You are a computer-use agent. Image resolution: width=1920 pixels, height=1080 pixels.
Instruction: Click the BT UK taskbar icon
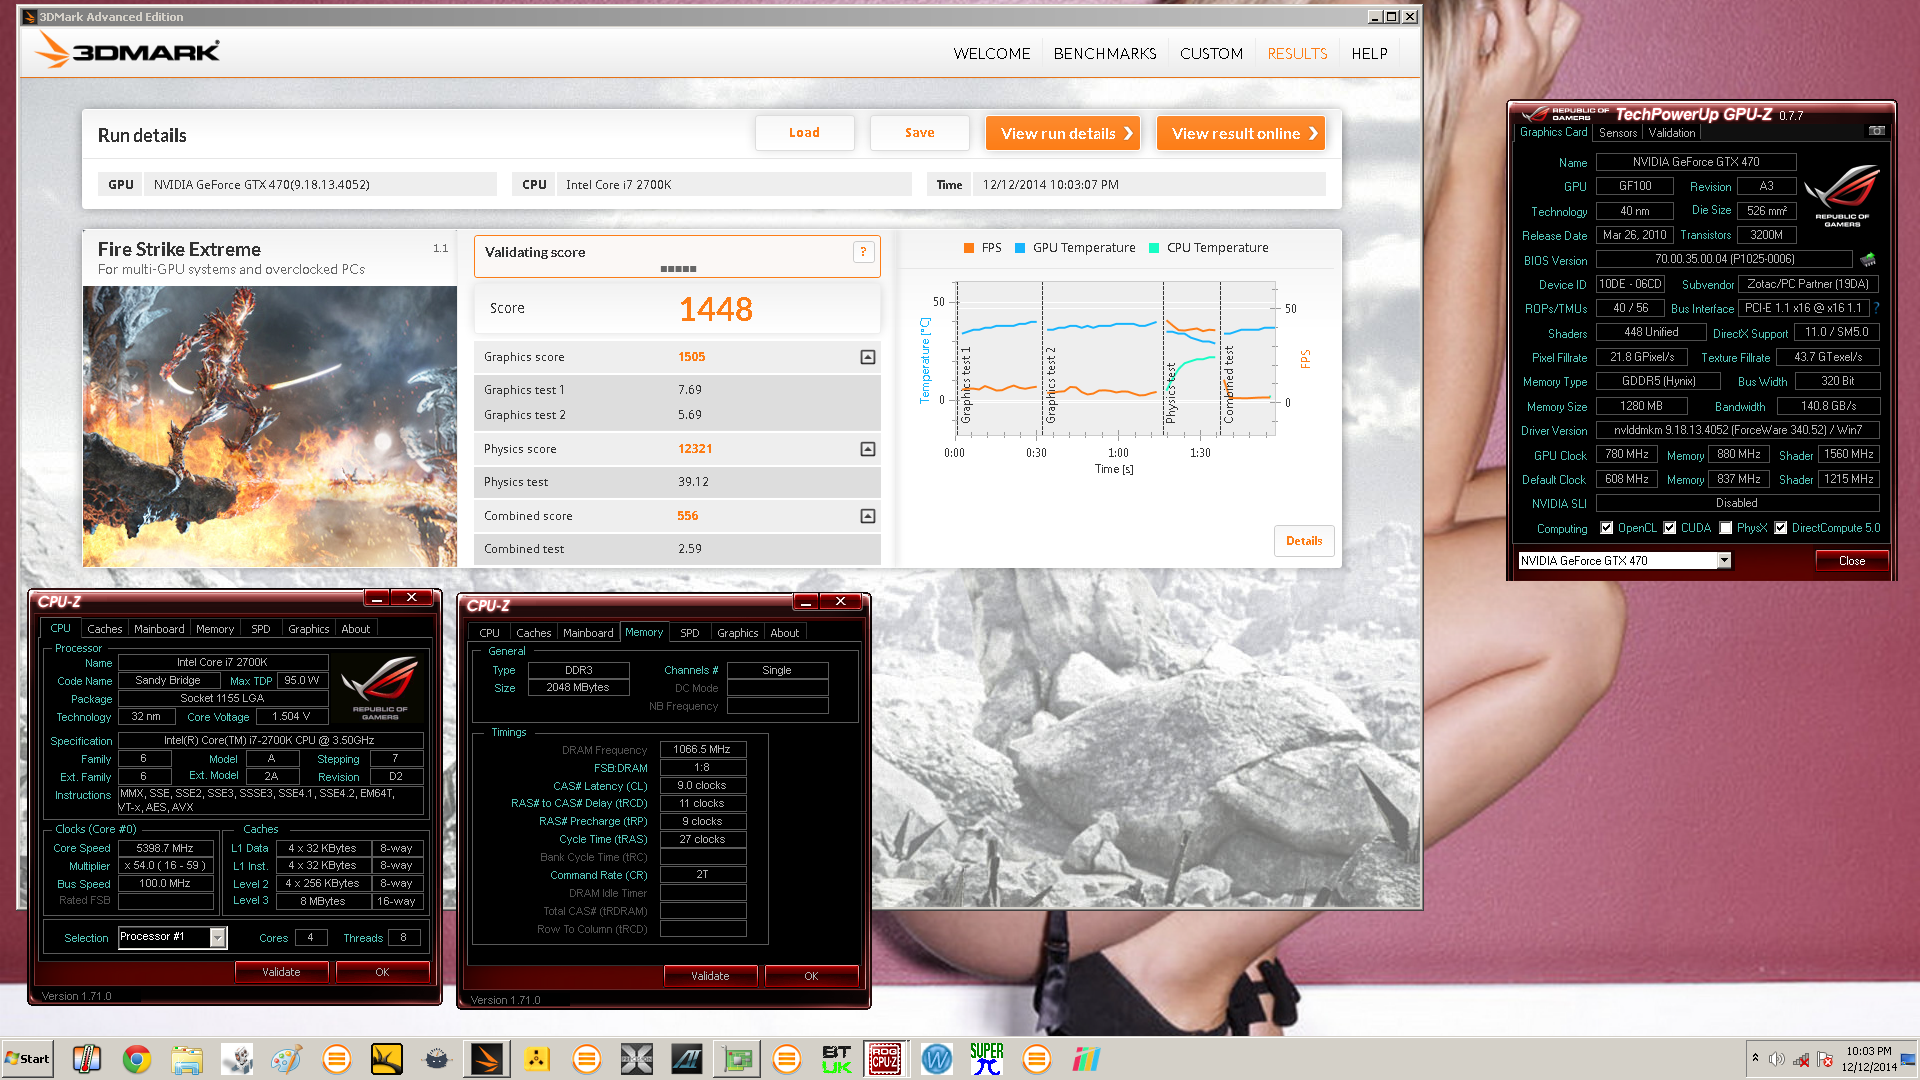coord(836,1059)
